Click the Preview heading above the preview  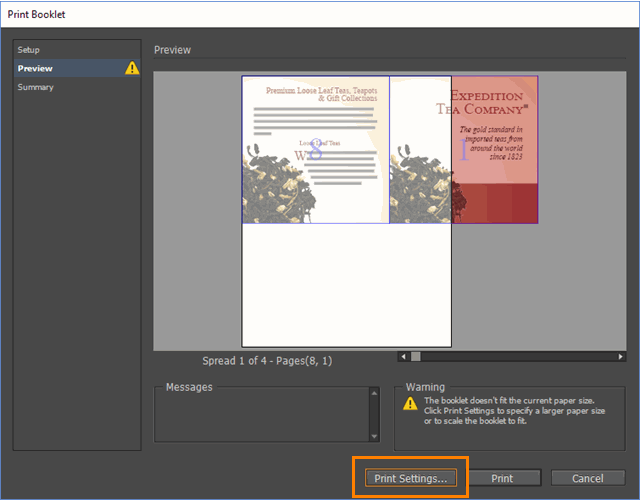pyautogui.click(x=172, y=50)
